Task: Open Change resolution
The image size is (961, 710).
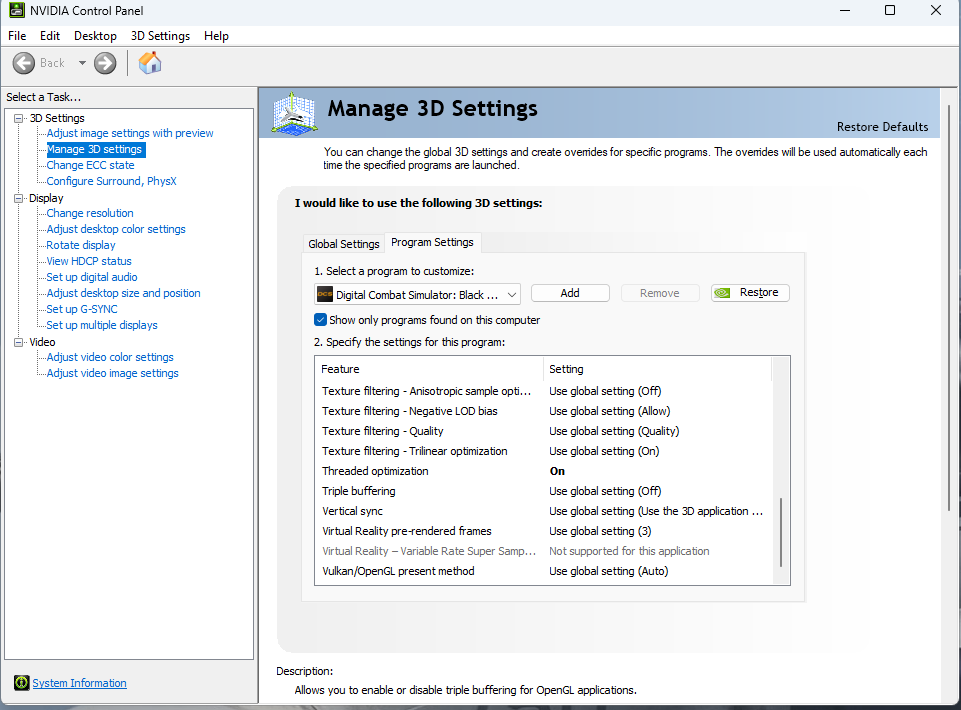Action: (90, 213)
